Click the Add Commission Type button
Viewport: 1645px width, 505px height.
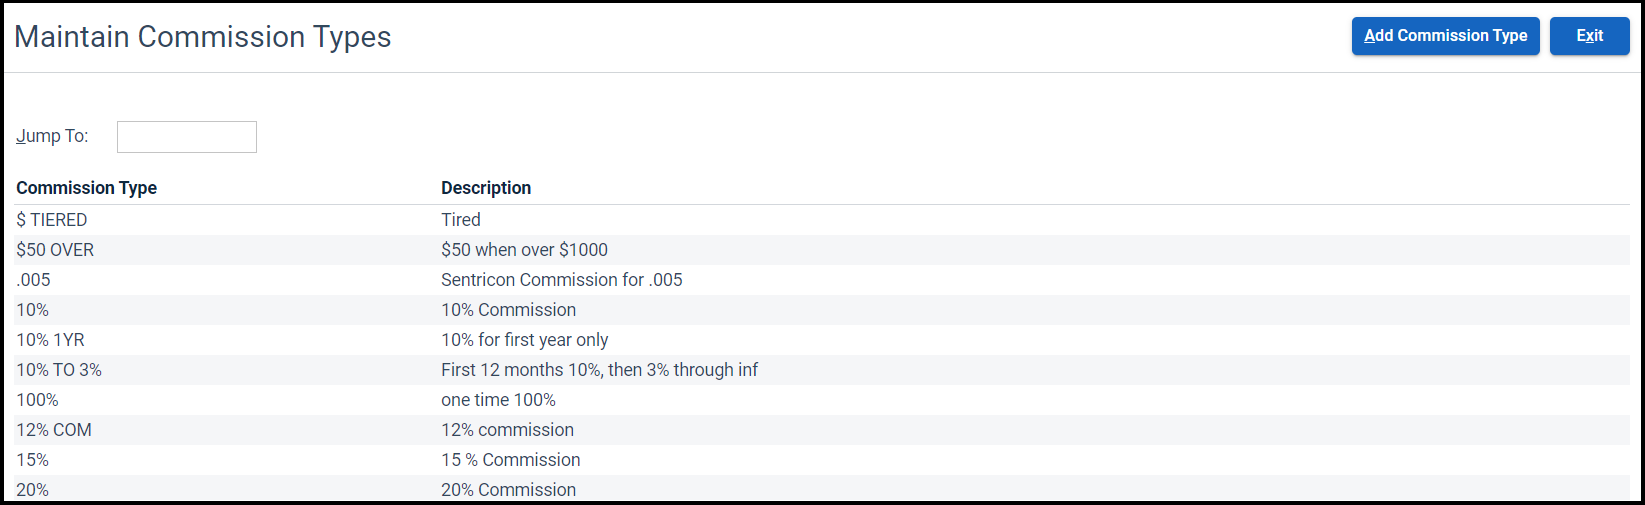pyautogui.click(x=1445, y=36)
